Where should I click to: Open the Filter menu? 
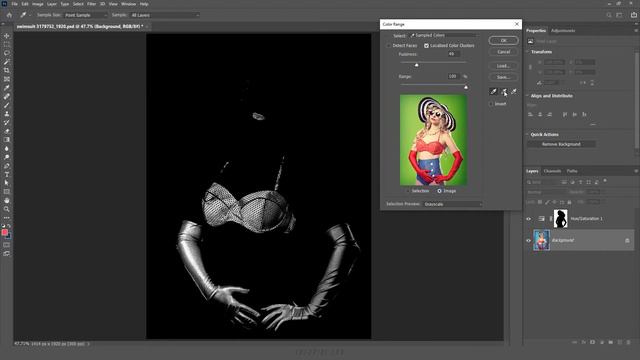point(91,4)
